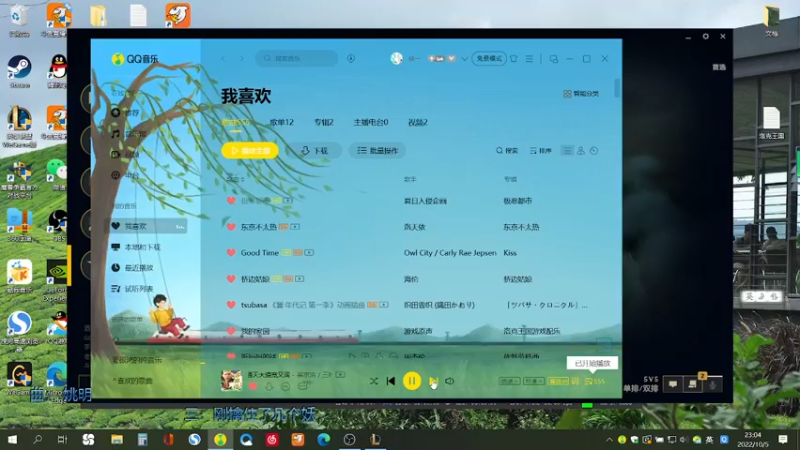Open comments for the playing song
The width and height of the screenshot is (800, 450).
coord(302,387)
